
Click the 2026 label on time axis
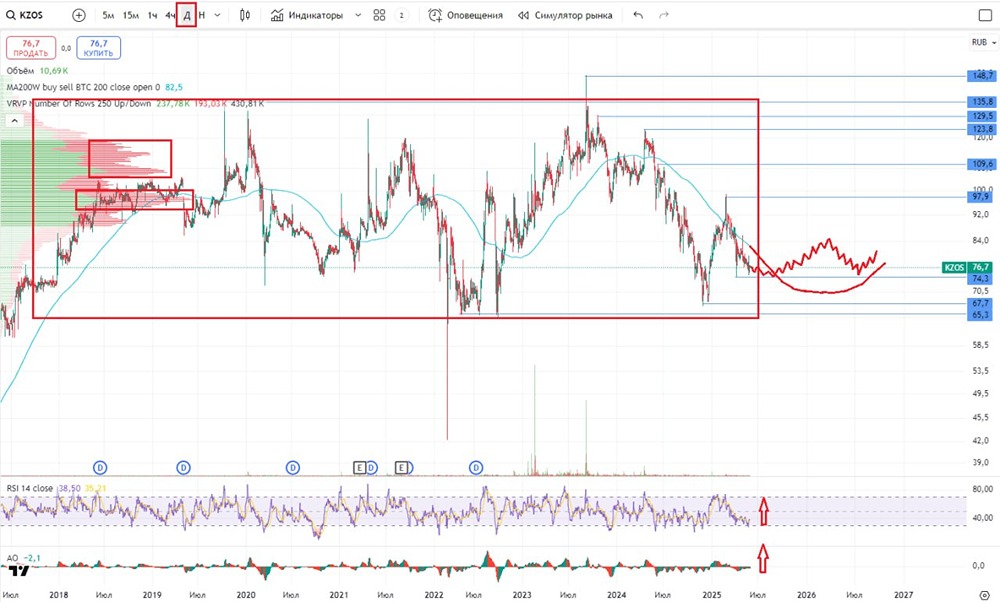[x=806, y=595]
